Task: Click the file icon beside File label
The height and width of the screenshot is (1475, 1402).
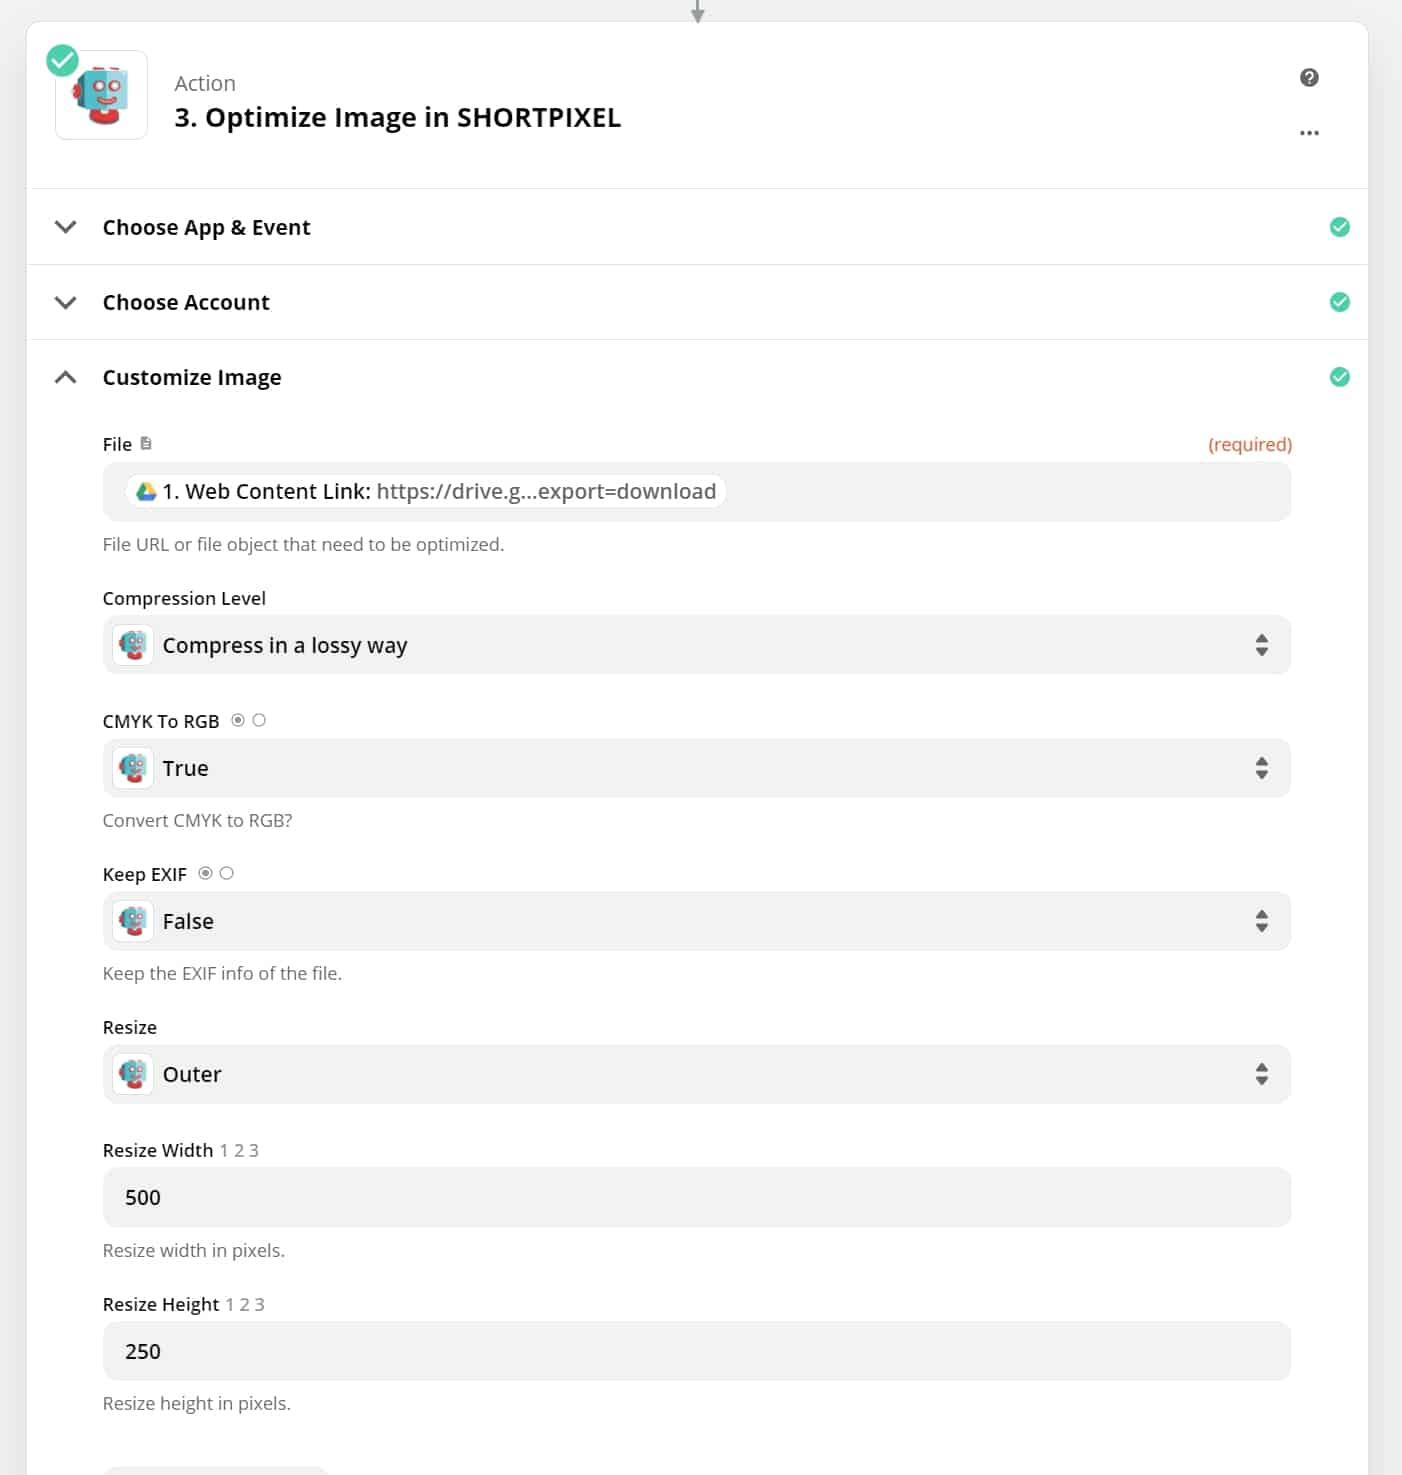Action: [x=146, y=443]
